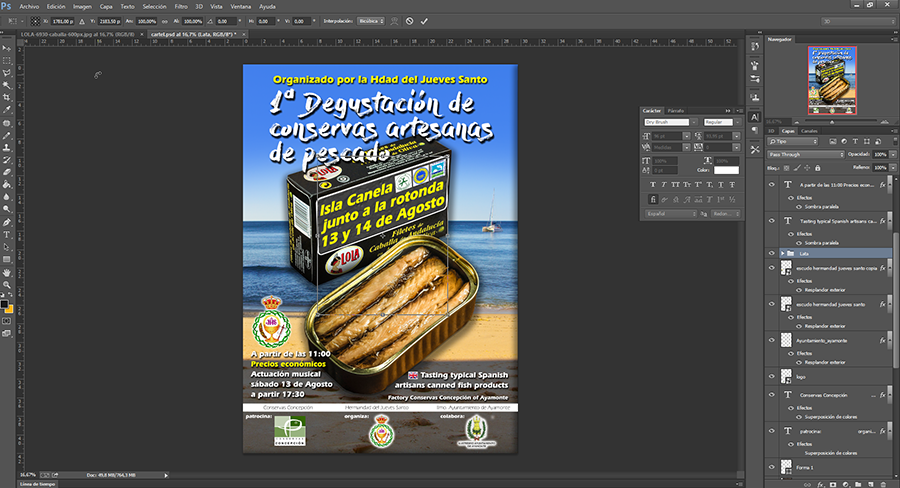
Task: Open the Español language dropdown
Action: (671, 214)
